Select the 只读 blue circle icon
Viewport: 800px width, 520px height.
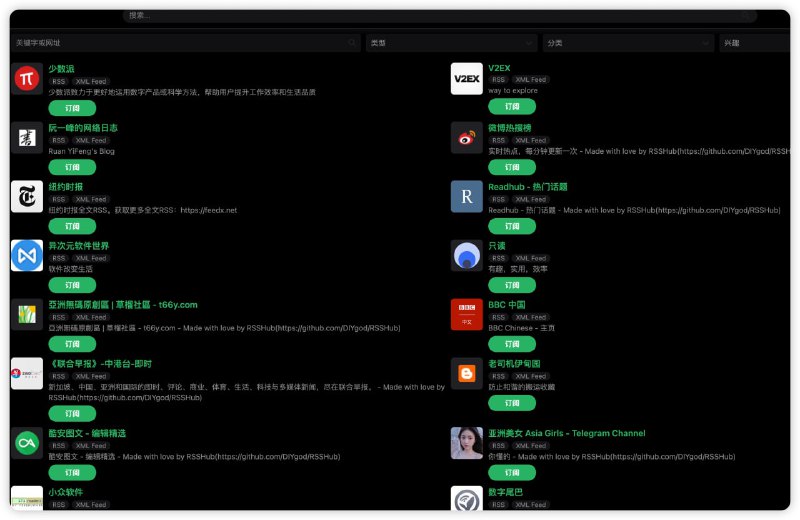point(467,256)
